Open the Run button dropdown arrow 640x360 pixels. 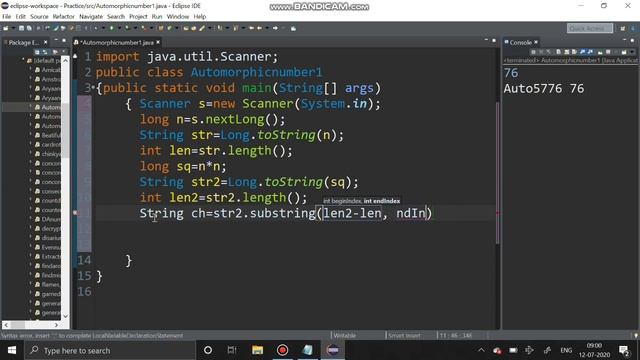click(119, 28)
